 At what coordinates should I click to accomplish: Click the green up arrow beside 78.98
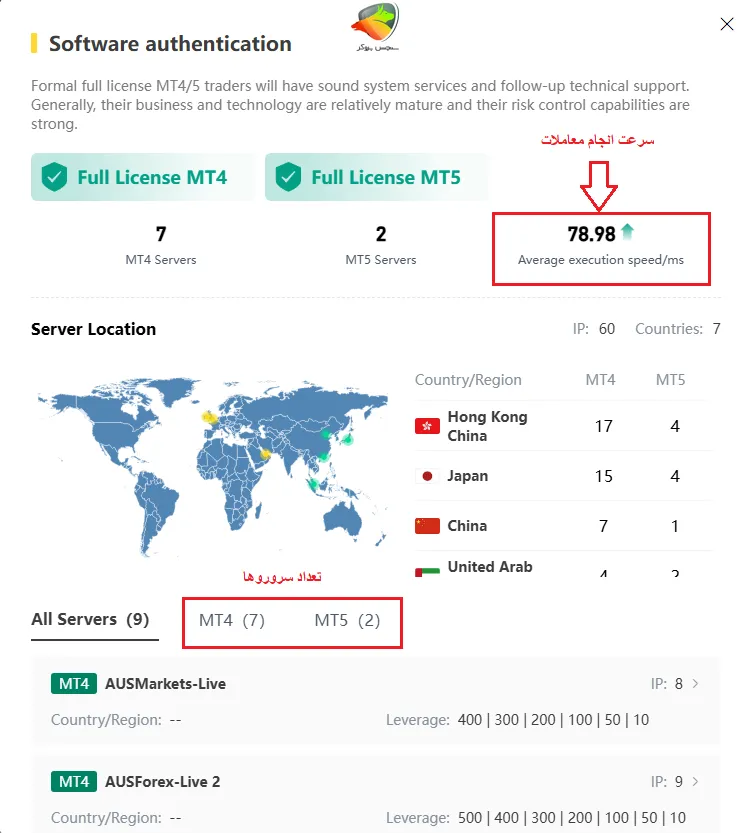click(x=627, y=233)
